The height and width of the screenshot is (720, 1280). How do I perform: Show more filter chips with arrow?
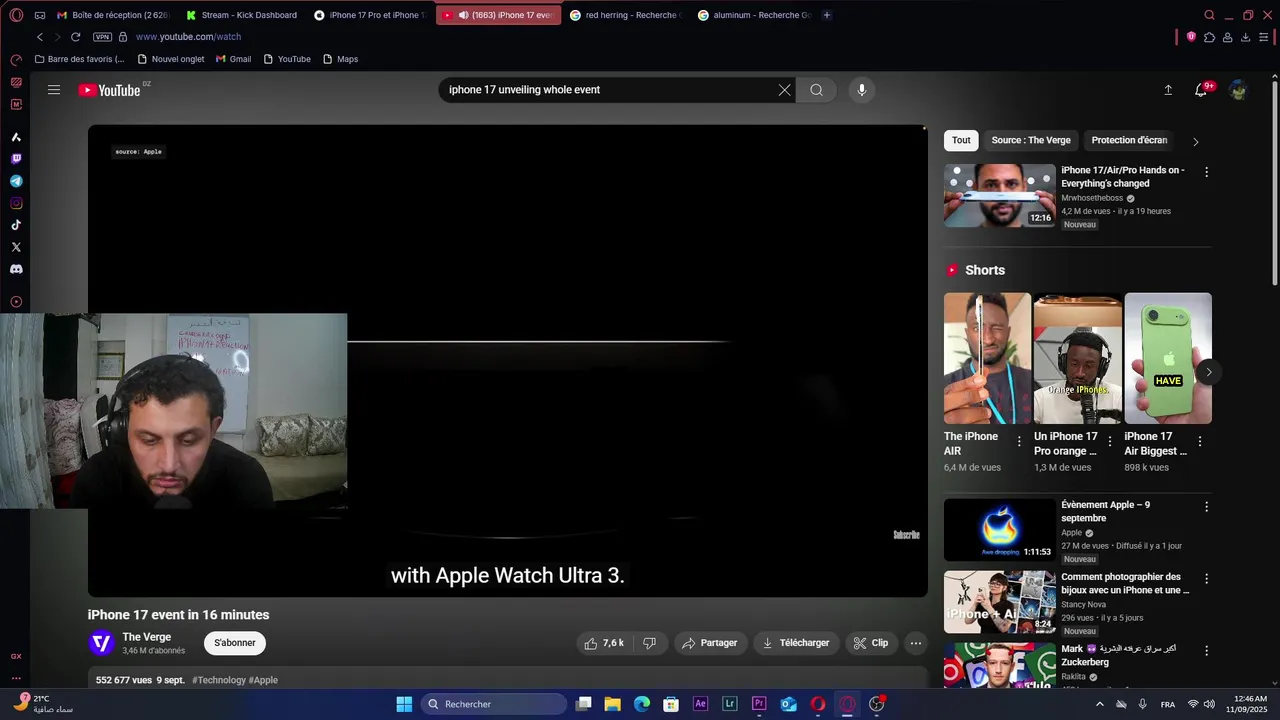(x=1195, y=141)
